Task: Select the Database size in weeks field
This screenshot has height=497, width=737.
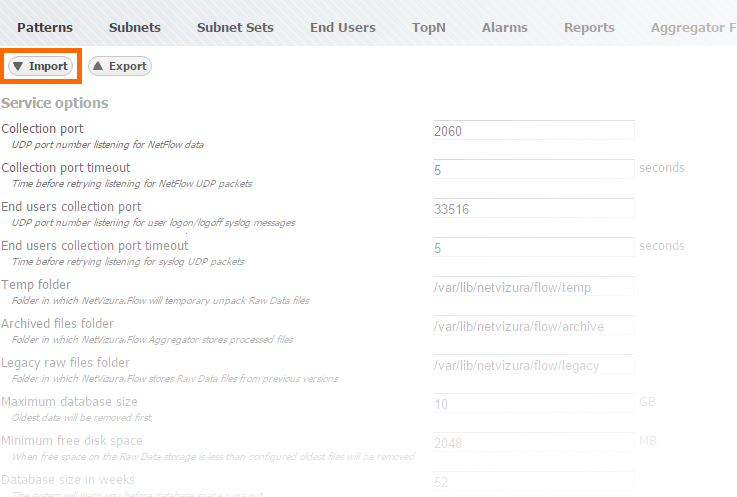Action: point(533,481)
